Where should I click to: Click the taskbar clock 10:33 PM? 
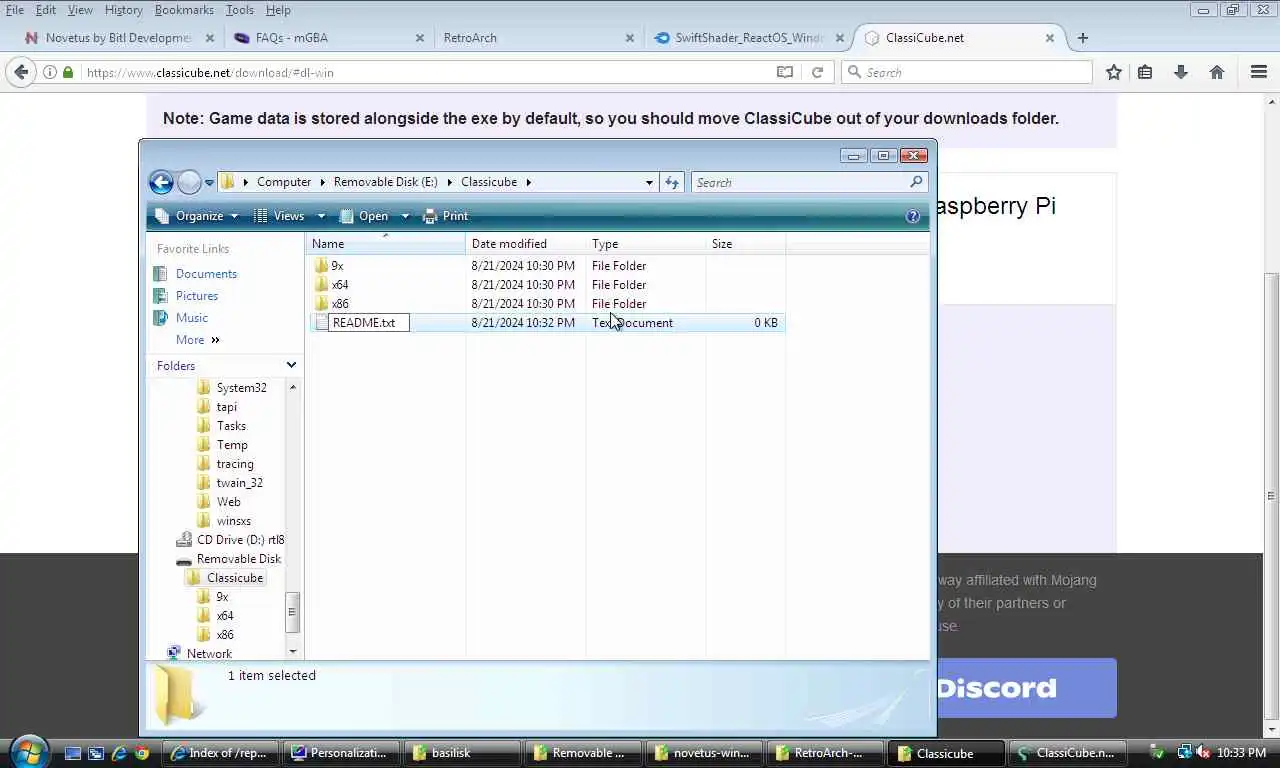click(1241, 753)
